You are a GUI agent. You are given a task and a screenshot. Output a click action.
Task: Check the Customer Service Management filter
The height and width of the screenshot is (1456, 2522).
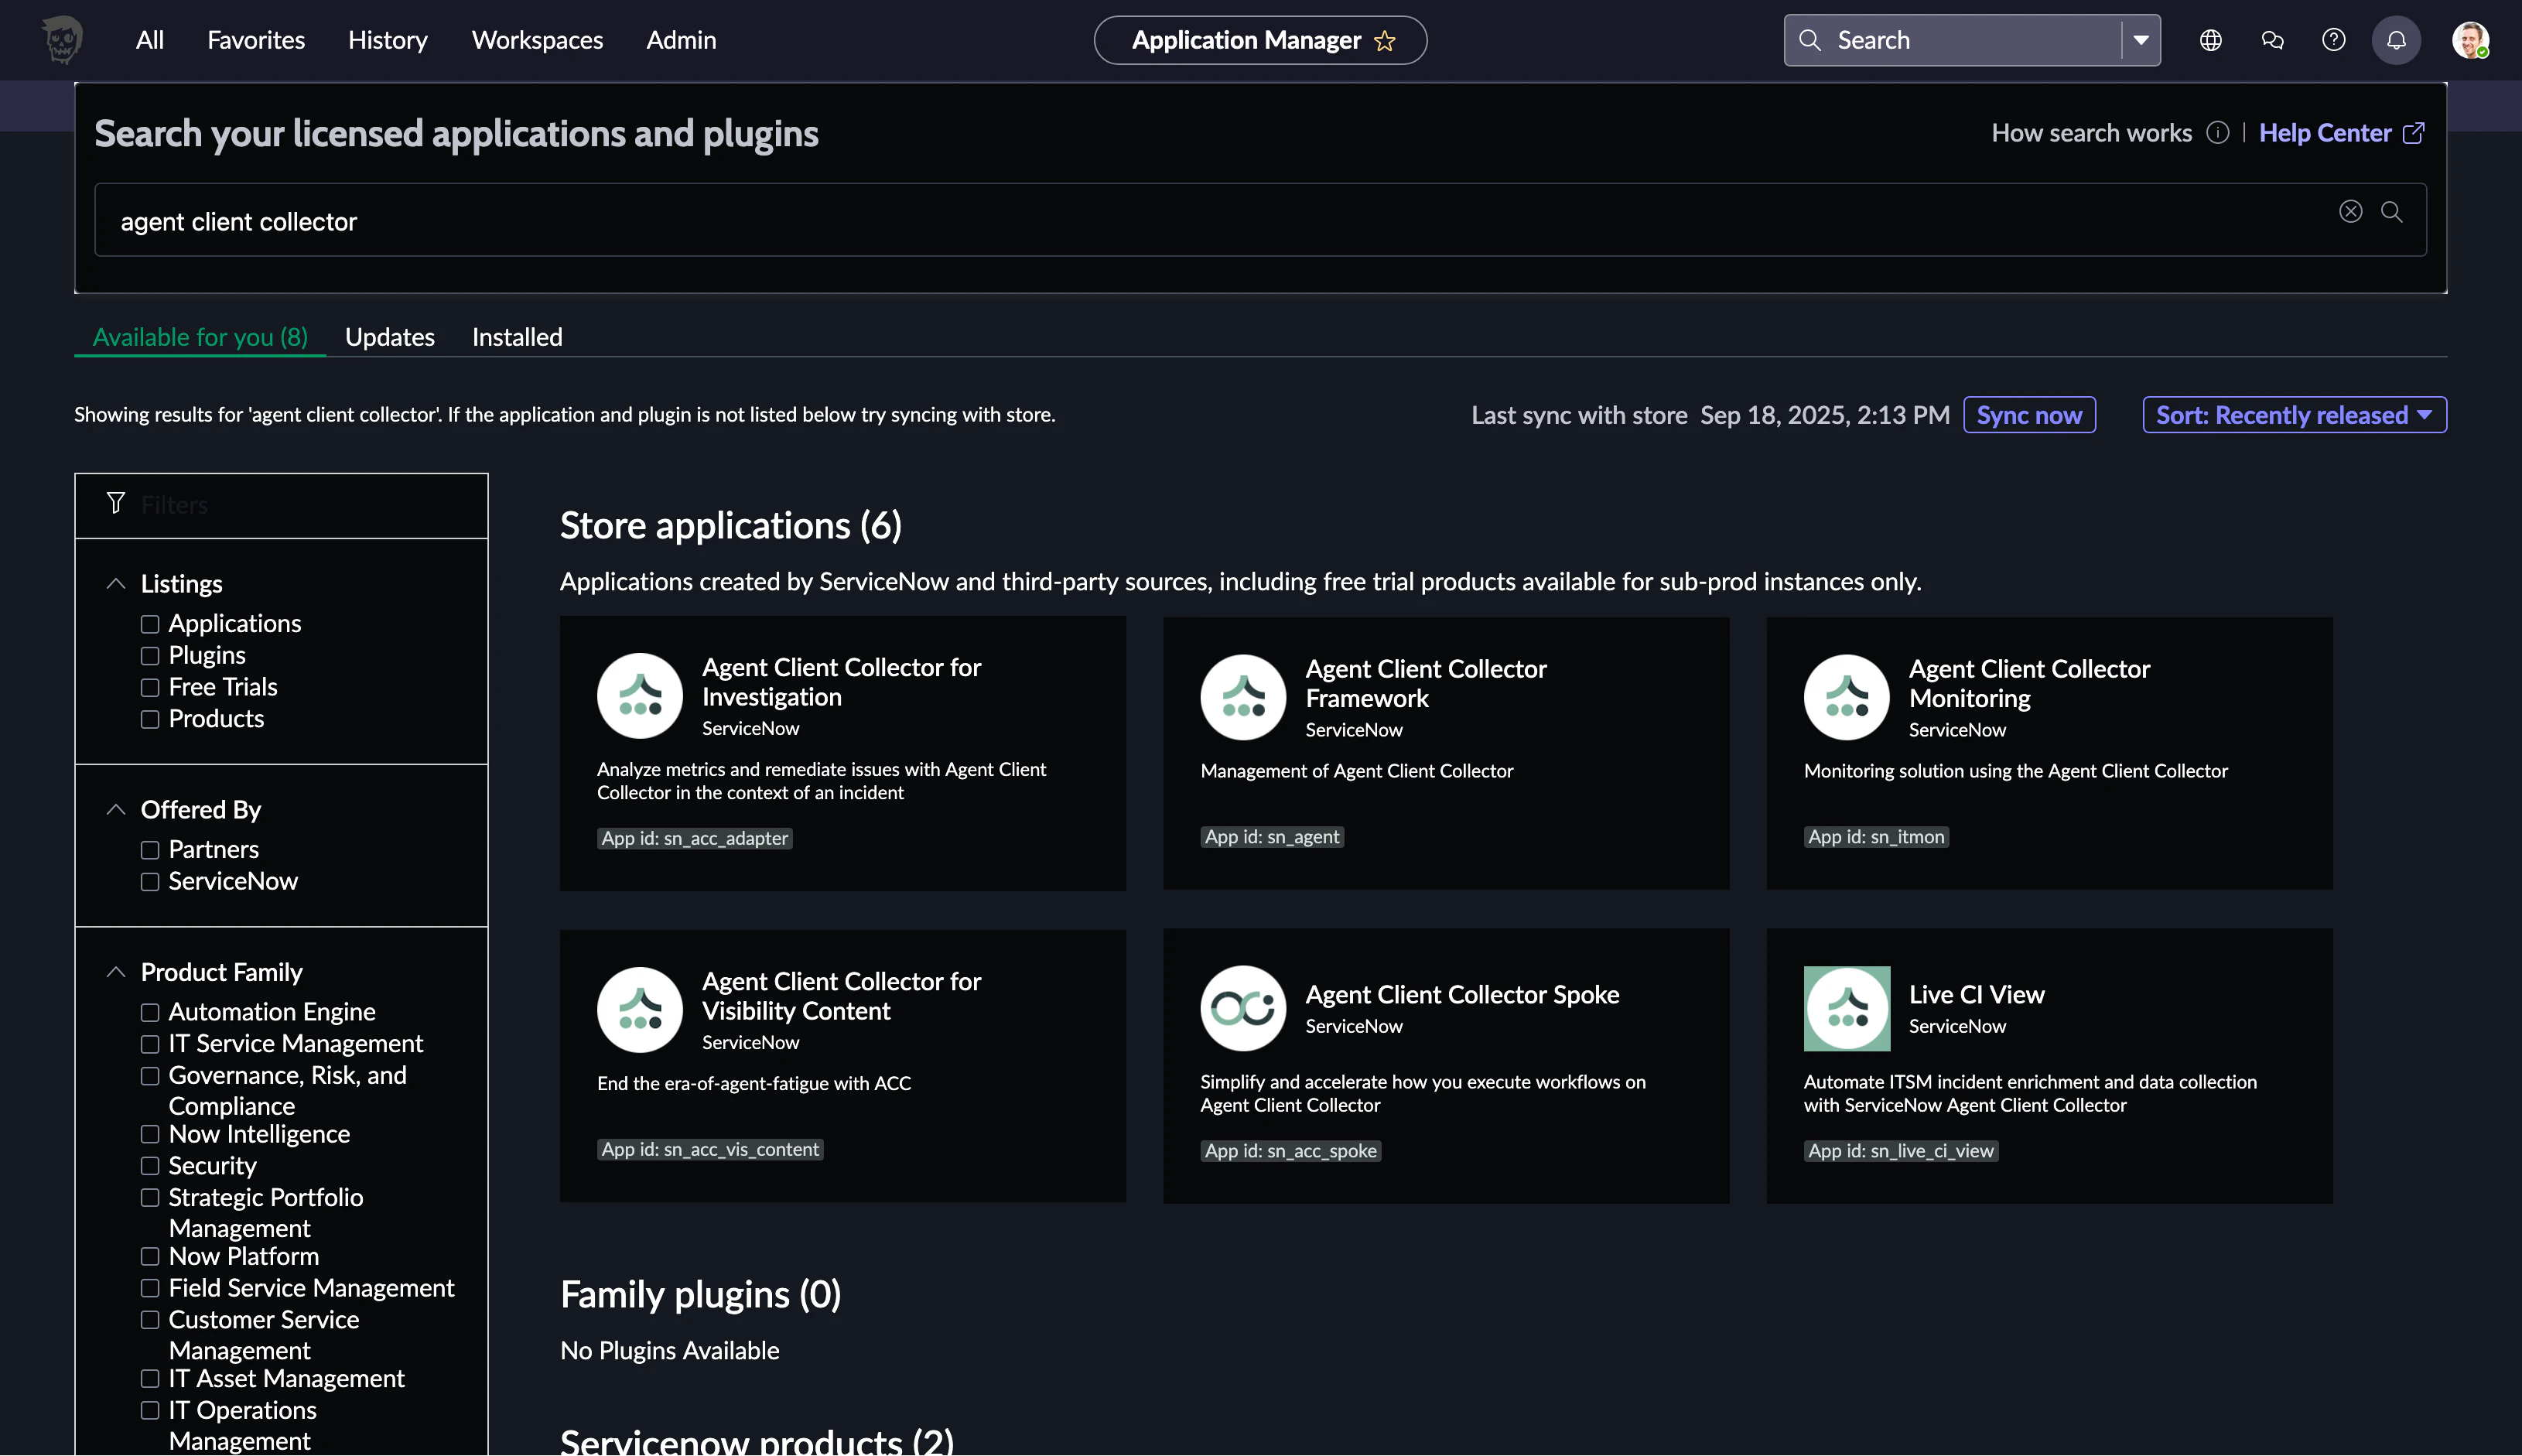[x=150, y=1321]
